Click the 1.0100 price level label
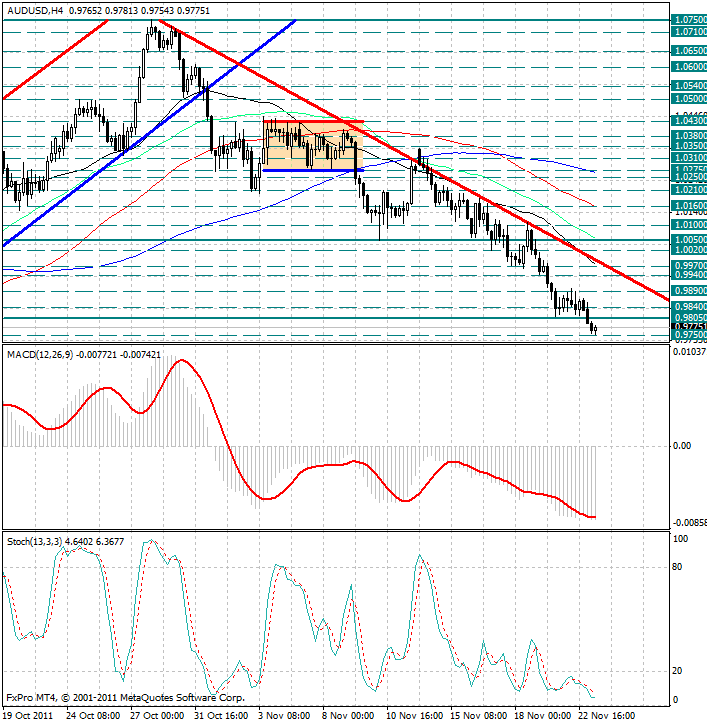The height and width of the screenshot is (723, 707). coord(689,225)
